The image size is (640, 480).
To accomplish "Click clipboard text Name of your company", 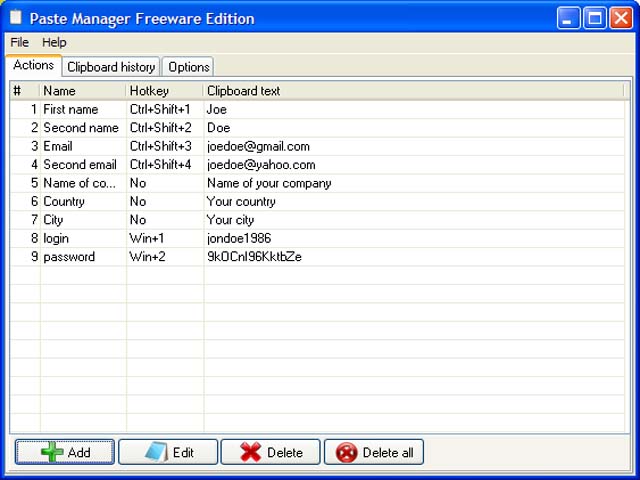I will tap(269, 183).
